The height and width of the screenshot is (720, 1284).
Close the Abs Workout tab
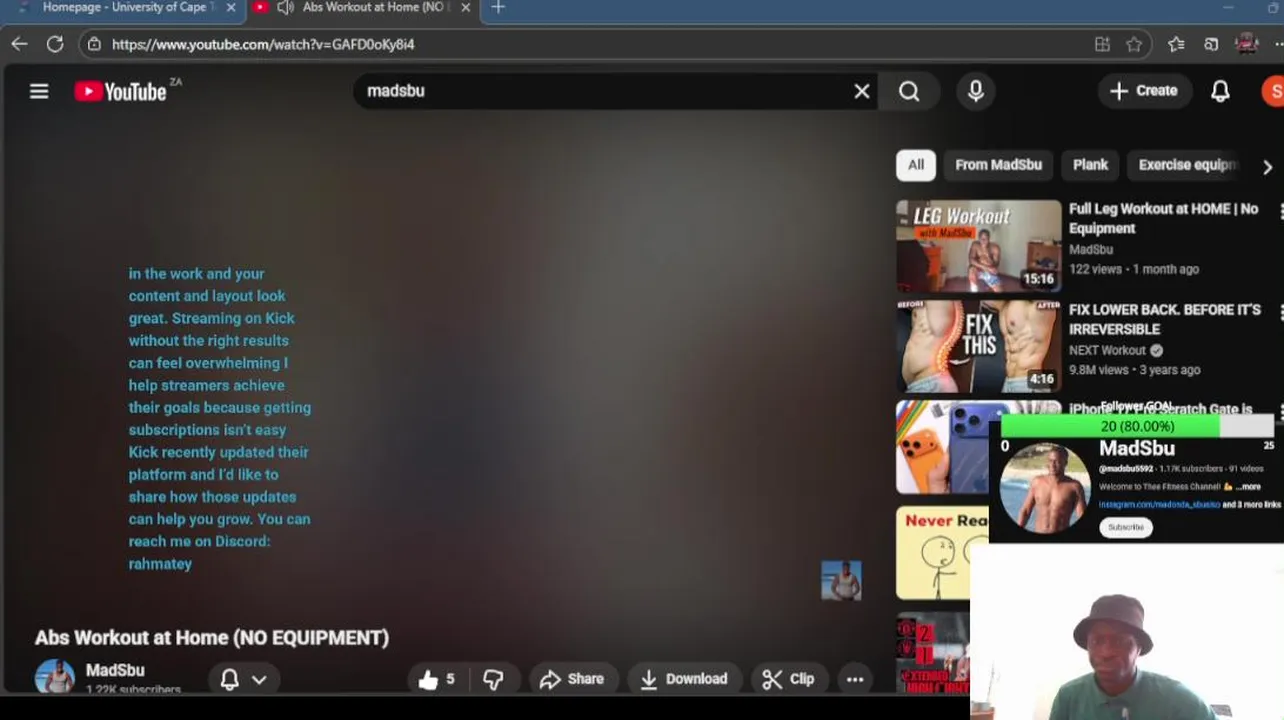tap(465, 7)
